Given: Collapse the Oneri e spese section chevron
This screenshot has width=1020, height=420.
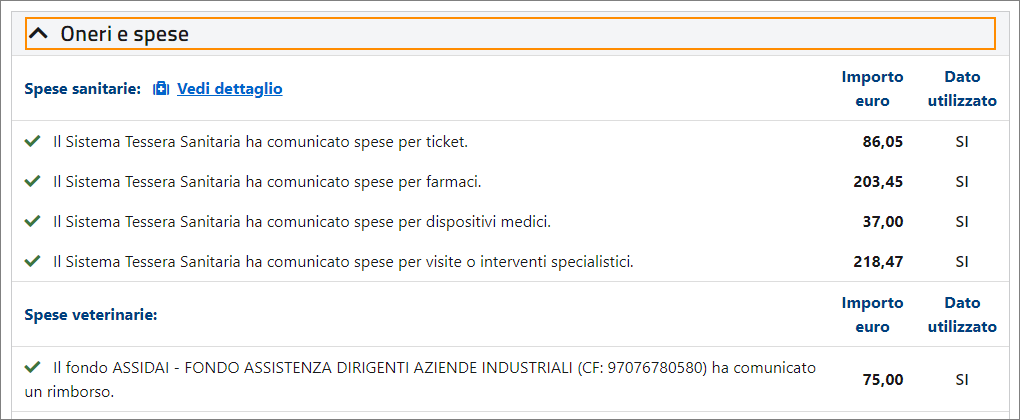Looking at the screenshot, I should coord(39,33).
